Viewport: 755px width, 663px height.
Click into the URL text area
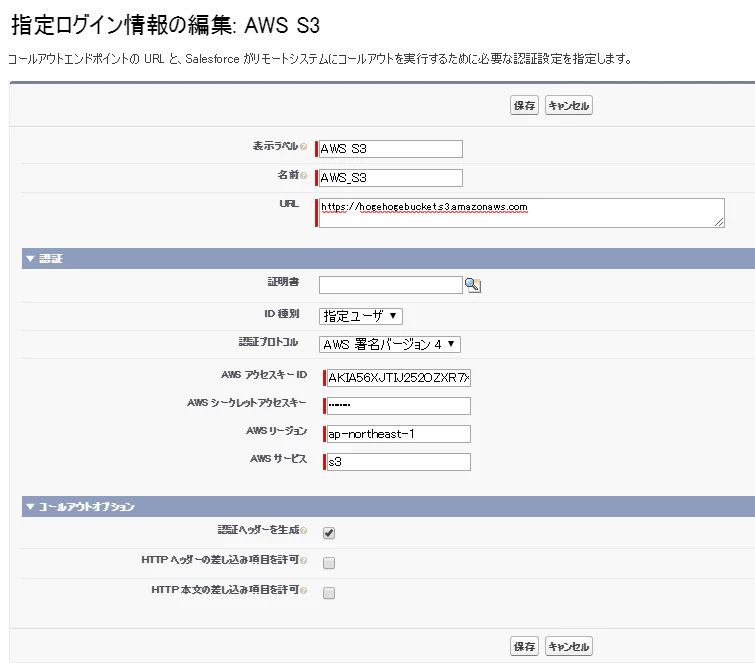click(521, 213)
